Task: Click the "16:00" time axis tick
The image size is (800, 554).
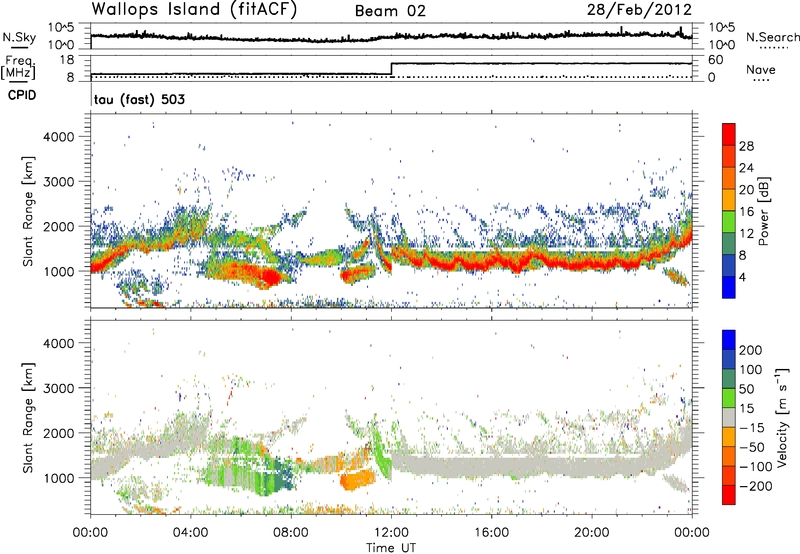Action: (x=491, y=533)
